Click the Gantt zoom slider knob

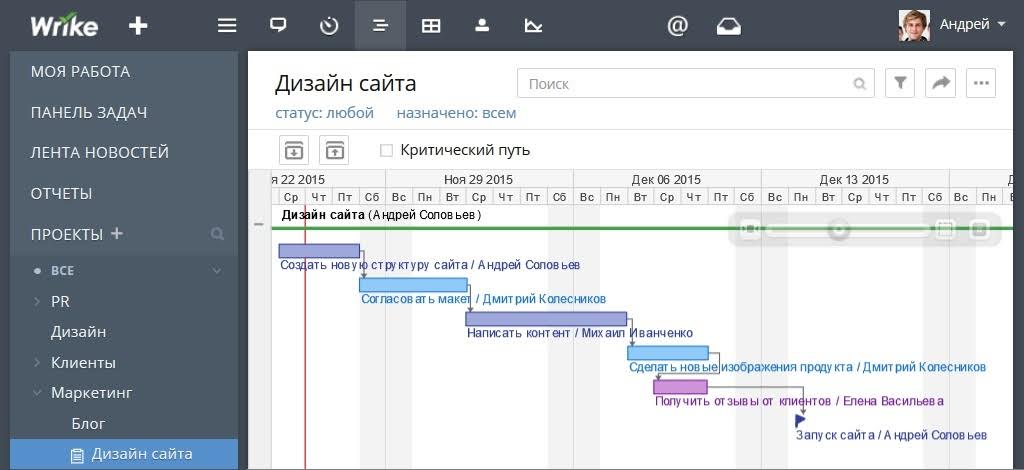point(839,229)
